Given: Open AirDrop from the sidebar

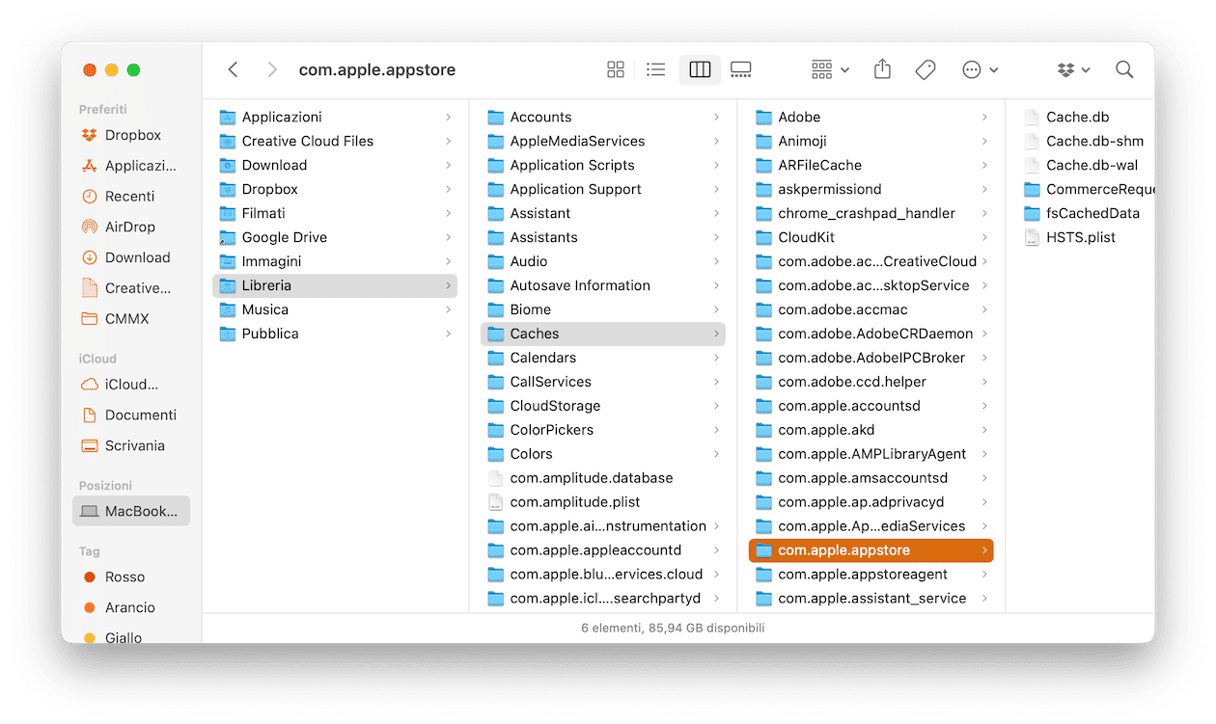Looking at the screenshot, I should click(131, 227).
